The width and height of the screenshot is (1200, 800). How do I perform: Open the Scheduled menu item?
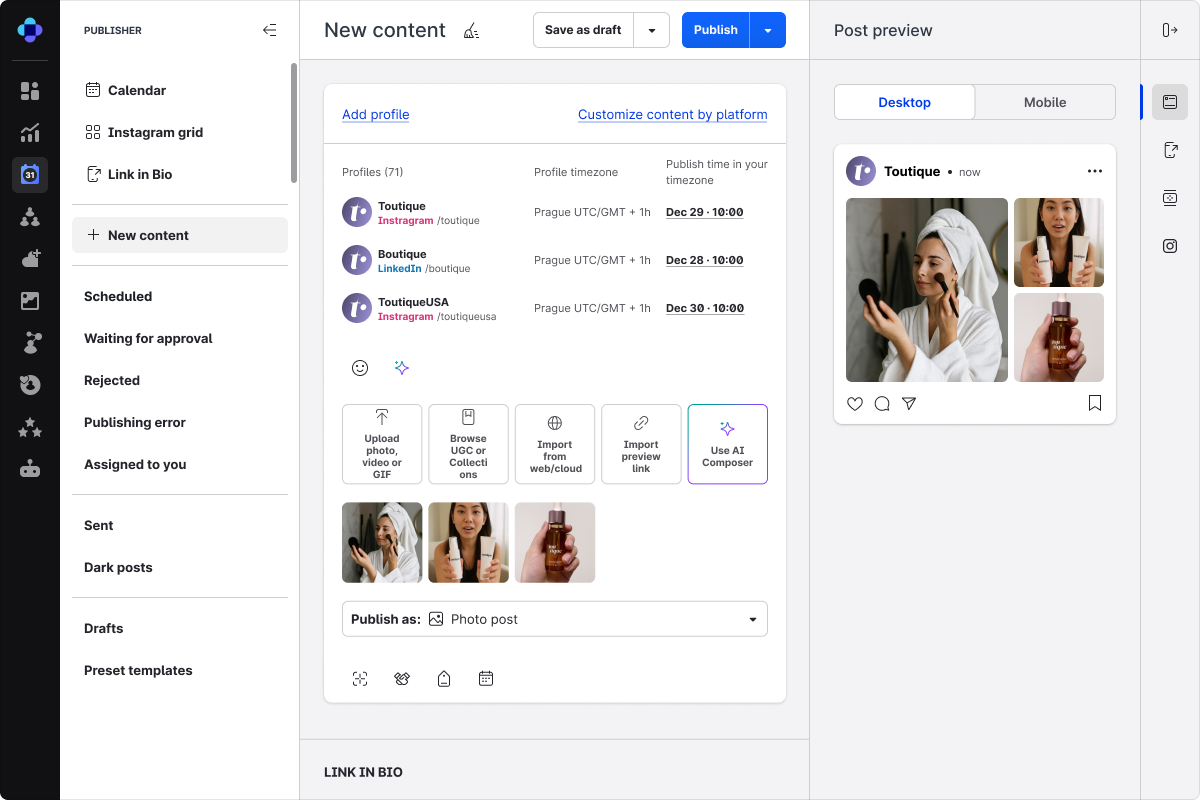click(118, 296)
